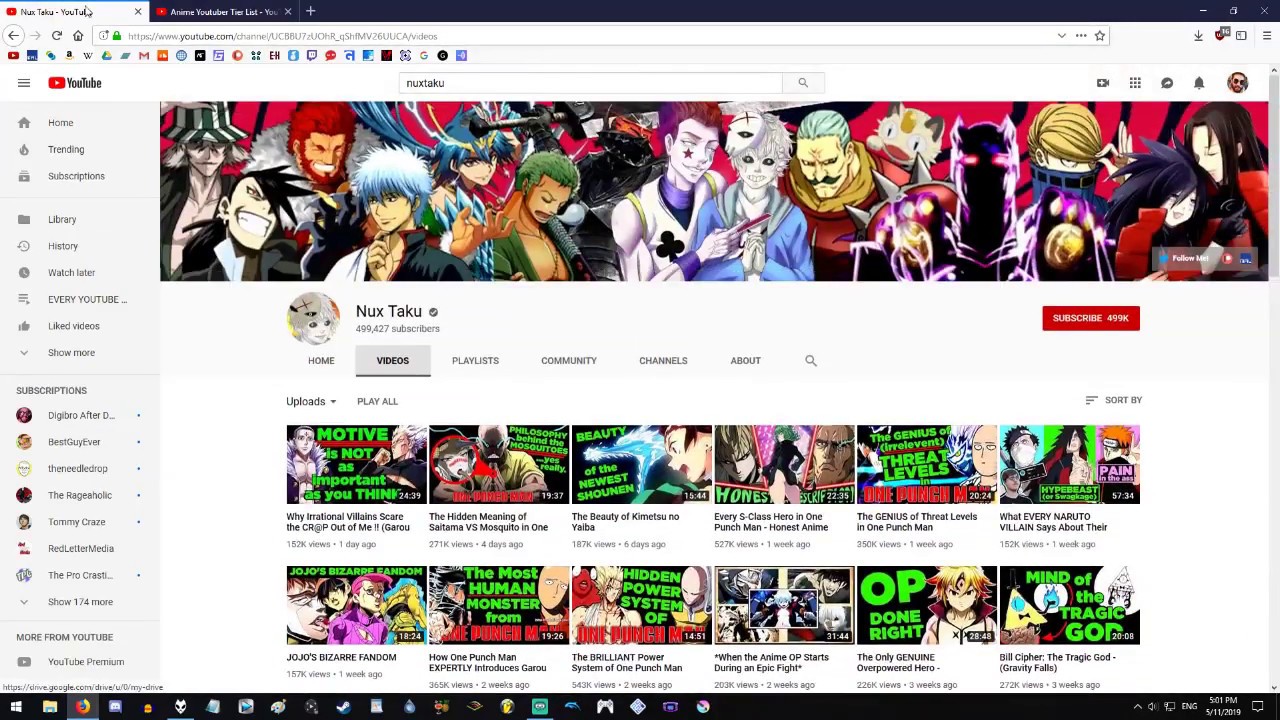Open the Beauty of Kimetsu no Yaiba thumbnail
This screenshot has height=720, width=1280.
pos(641,464)
